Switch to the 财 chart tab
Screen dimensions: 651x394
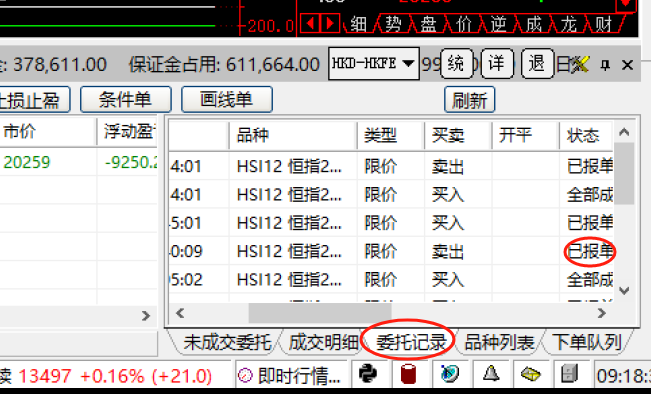pyautogui.click(x=604, y=24)
